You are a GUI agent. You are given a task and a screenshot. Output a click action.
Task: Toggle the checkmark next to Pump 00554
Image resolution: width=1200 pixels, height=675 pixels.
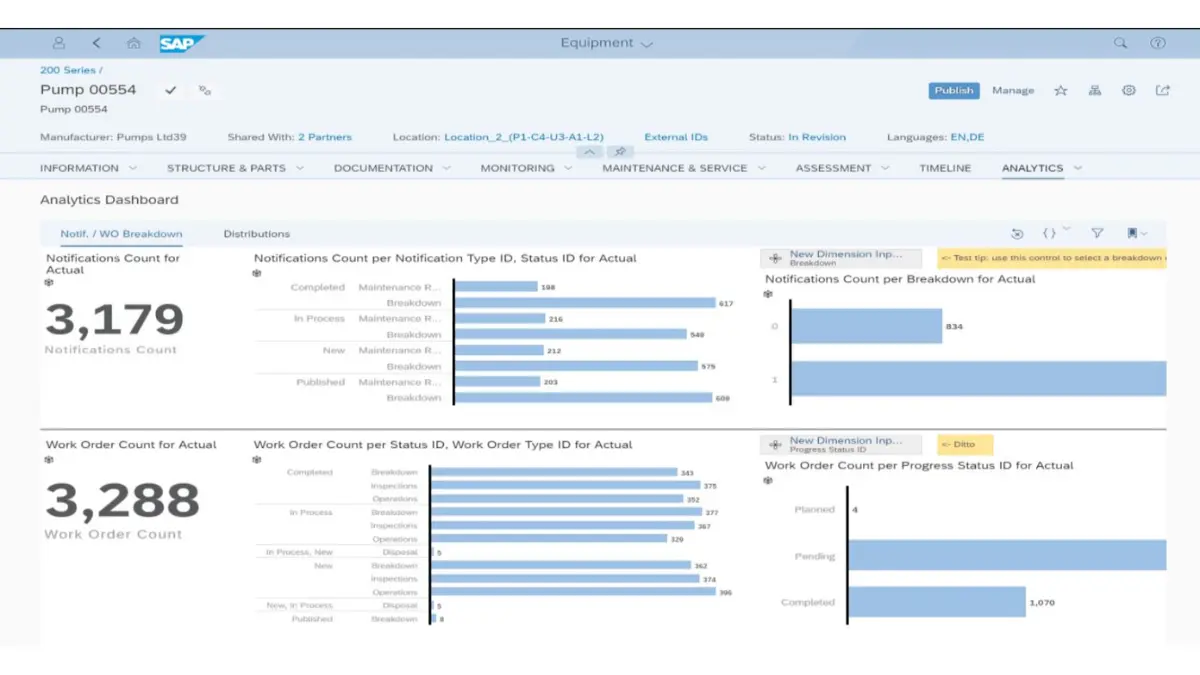[x=171, y=90]
